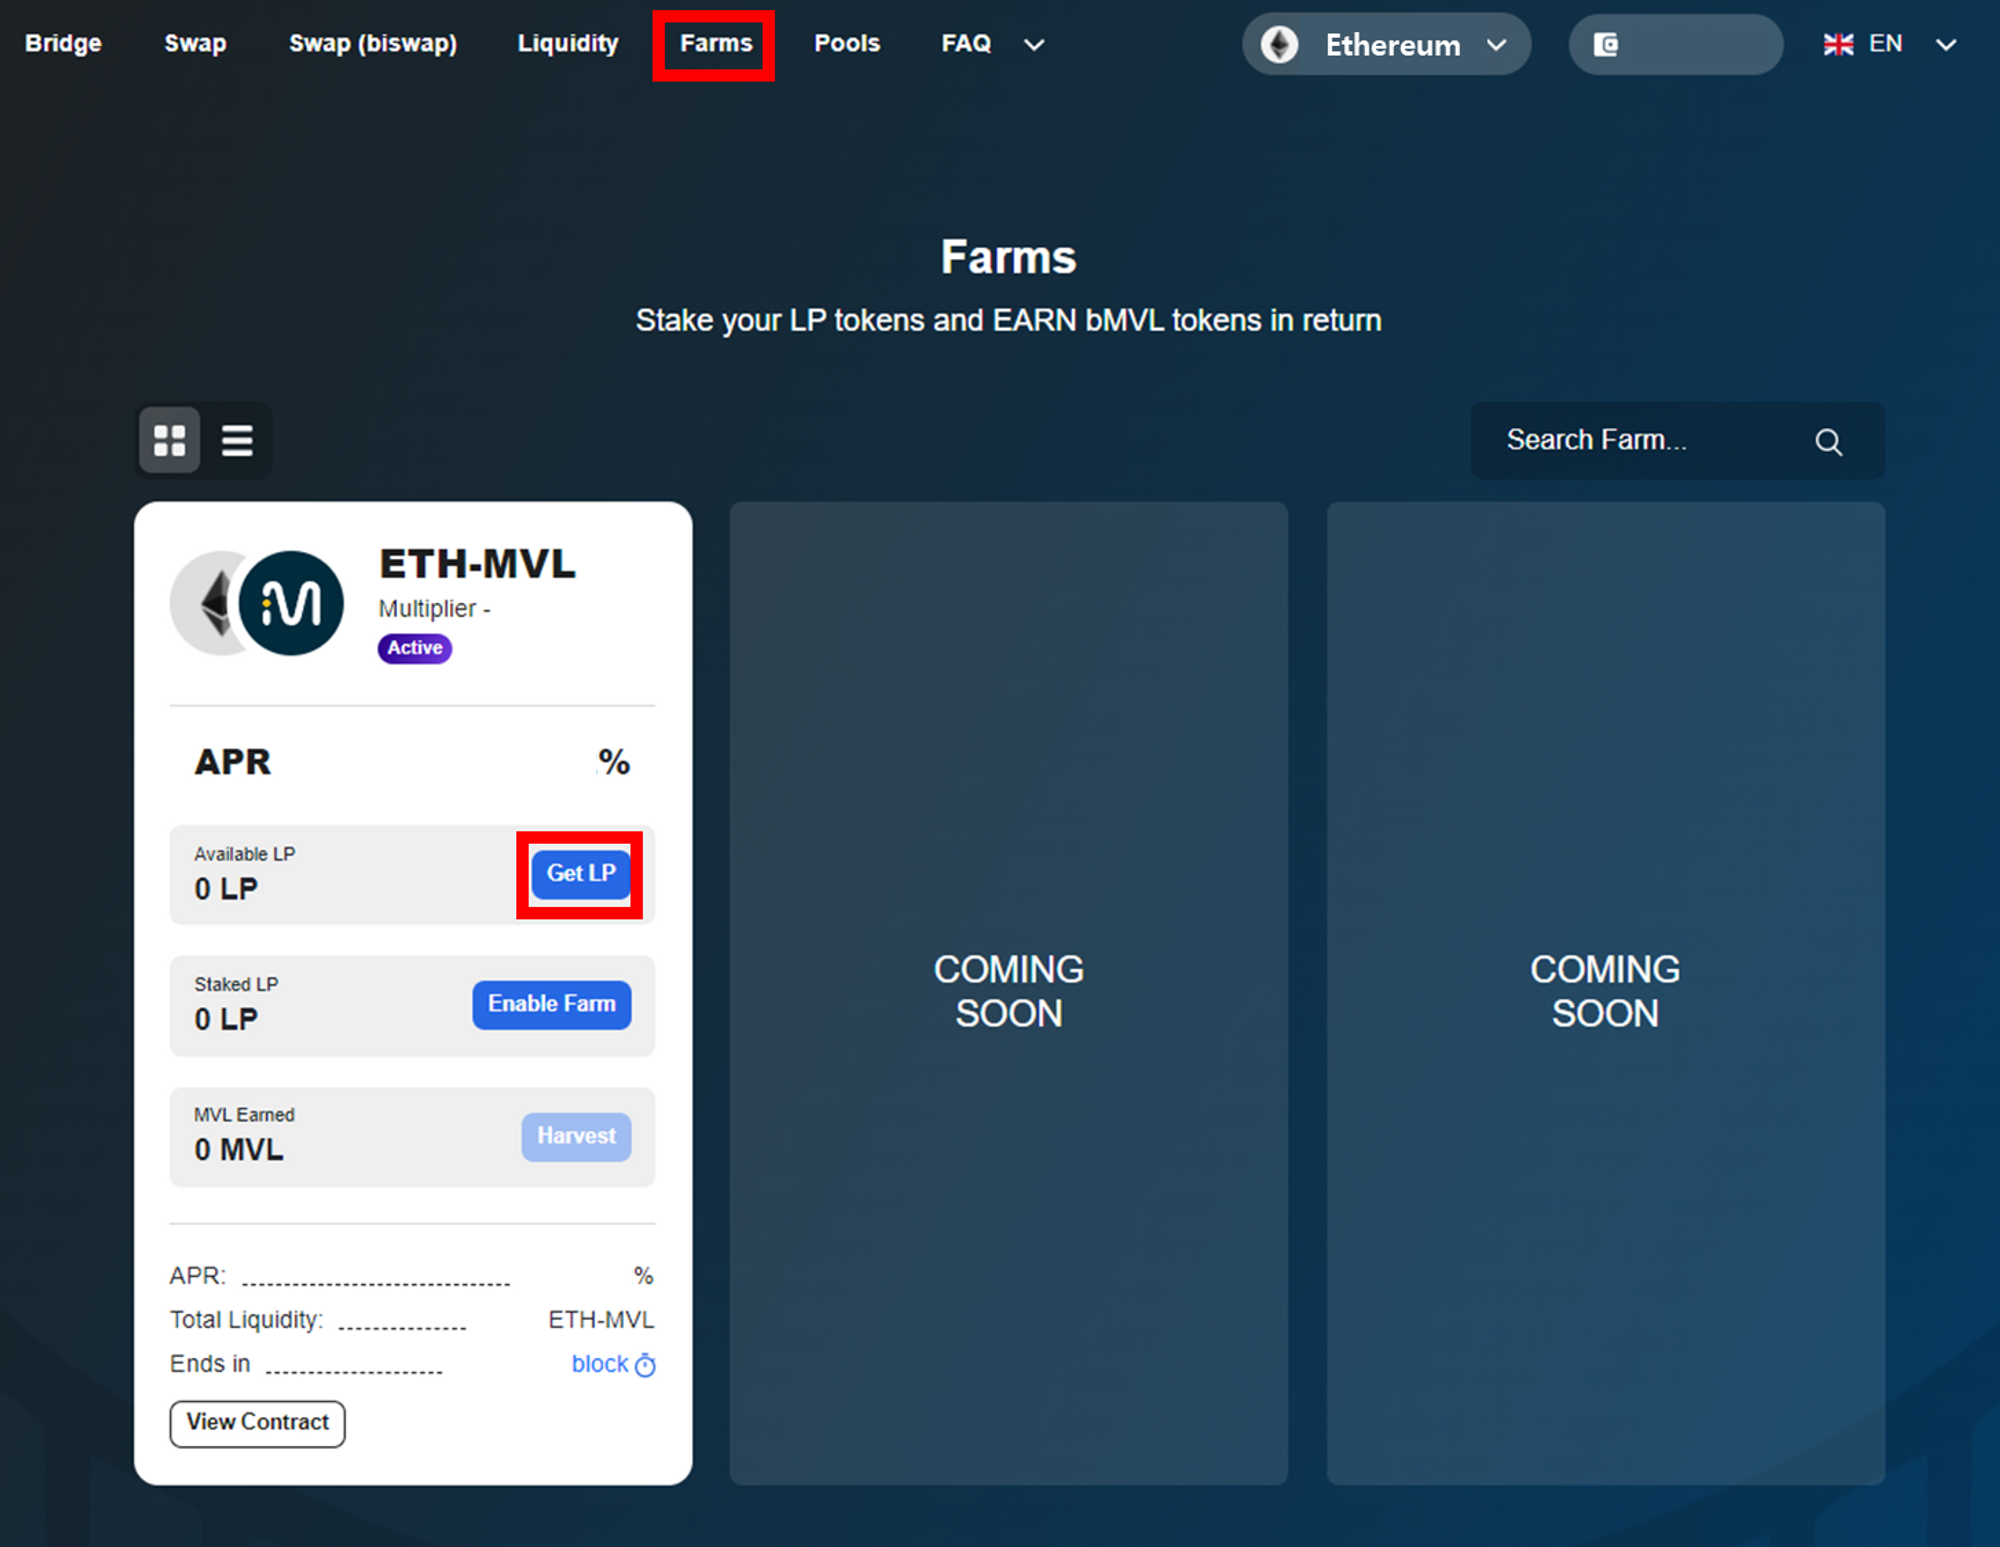Expand the Ethereum network dropdown
This screenshot has width=2000, height=1547.
click(1496, 44)
